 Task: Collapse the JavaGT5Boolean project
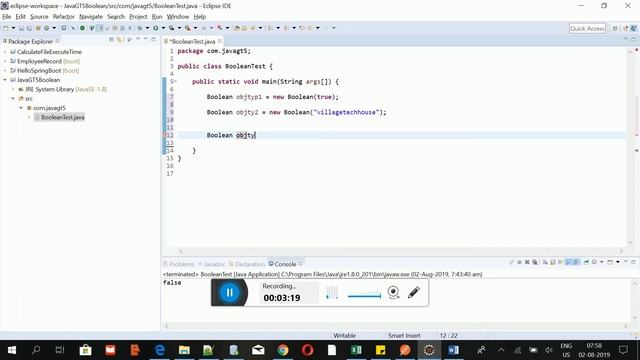(5, 80)
